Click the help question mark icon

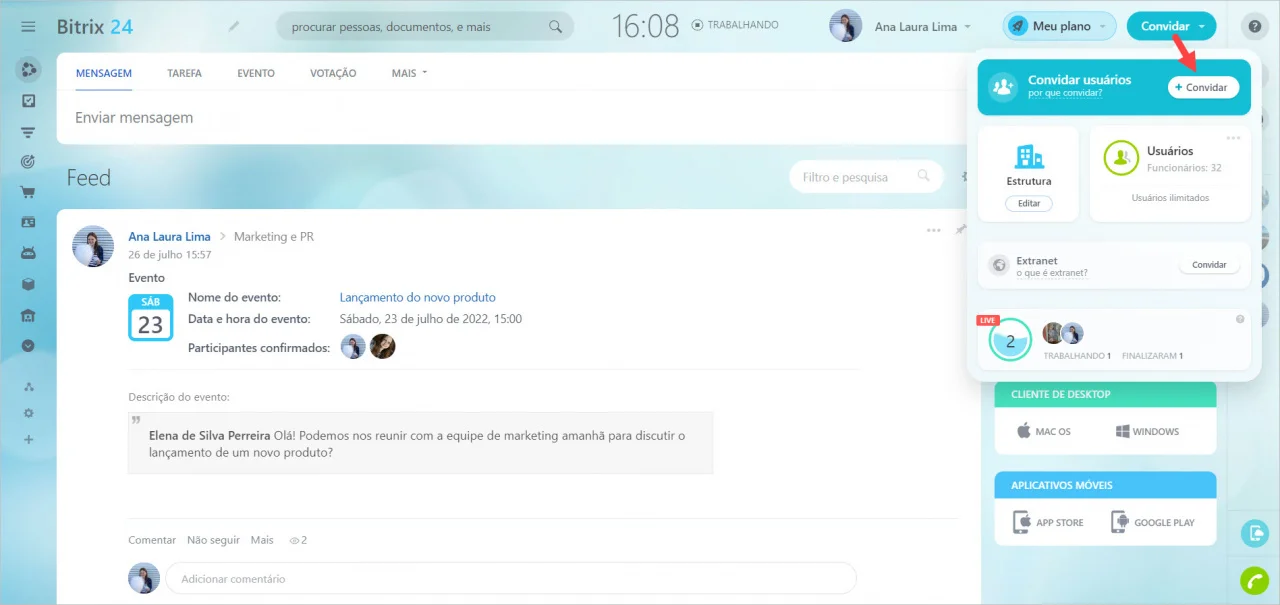(1254, 27)
